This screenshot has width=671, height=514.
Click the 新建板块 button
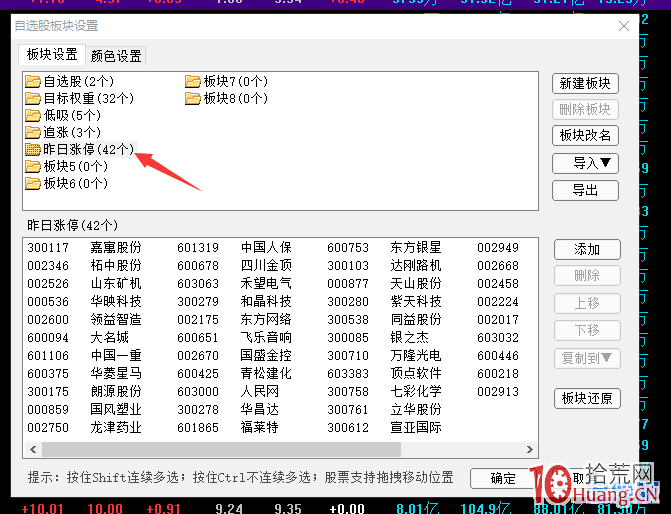pyautogui.click(x=585, y=83)
